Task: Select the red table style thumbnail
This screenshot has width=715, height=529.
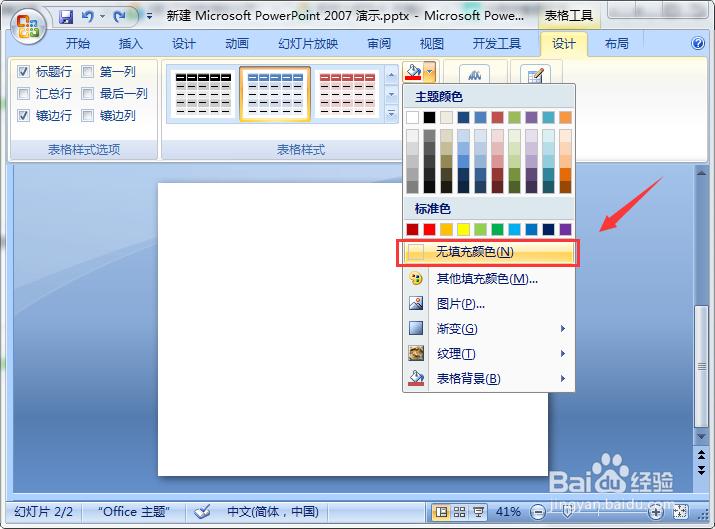Action: (347, 93)
